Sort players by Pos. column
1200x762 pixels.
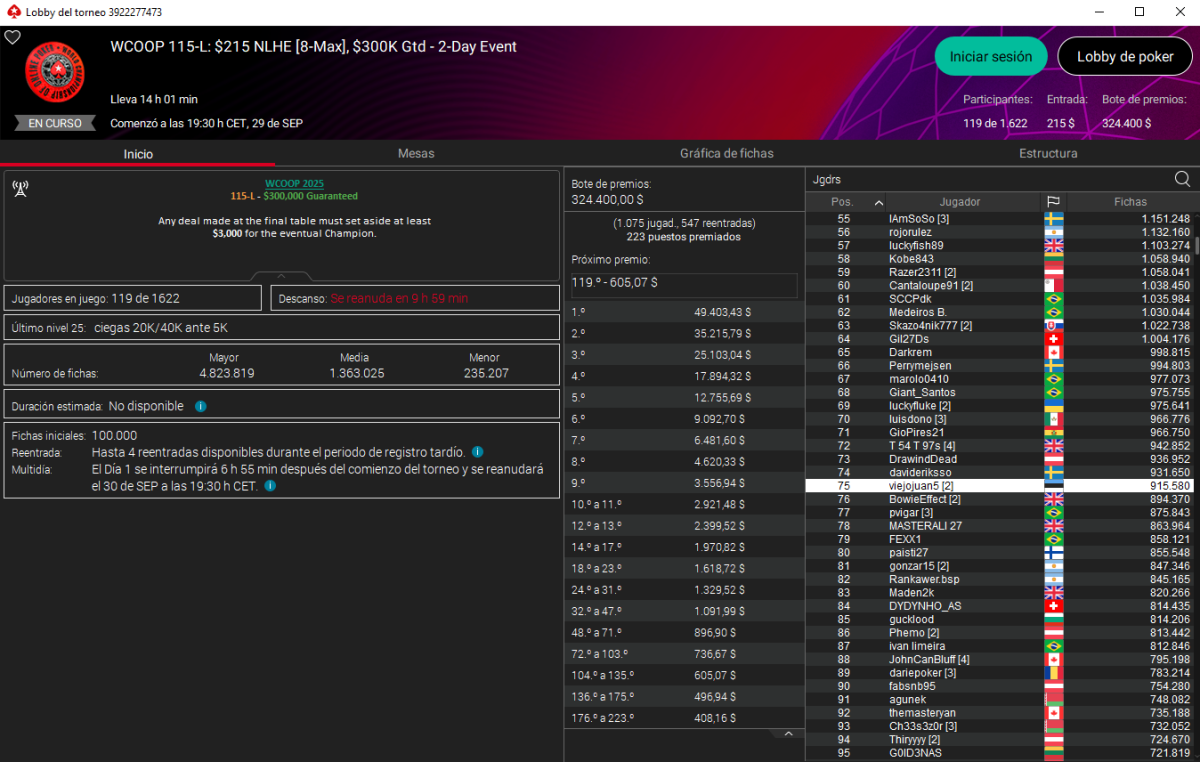click(x=846, y=202)
